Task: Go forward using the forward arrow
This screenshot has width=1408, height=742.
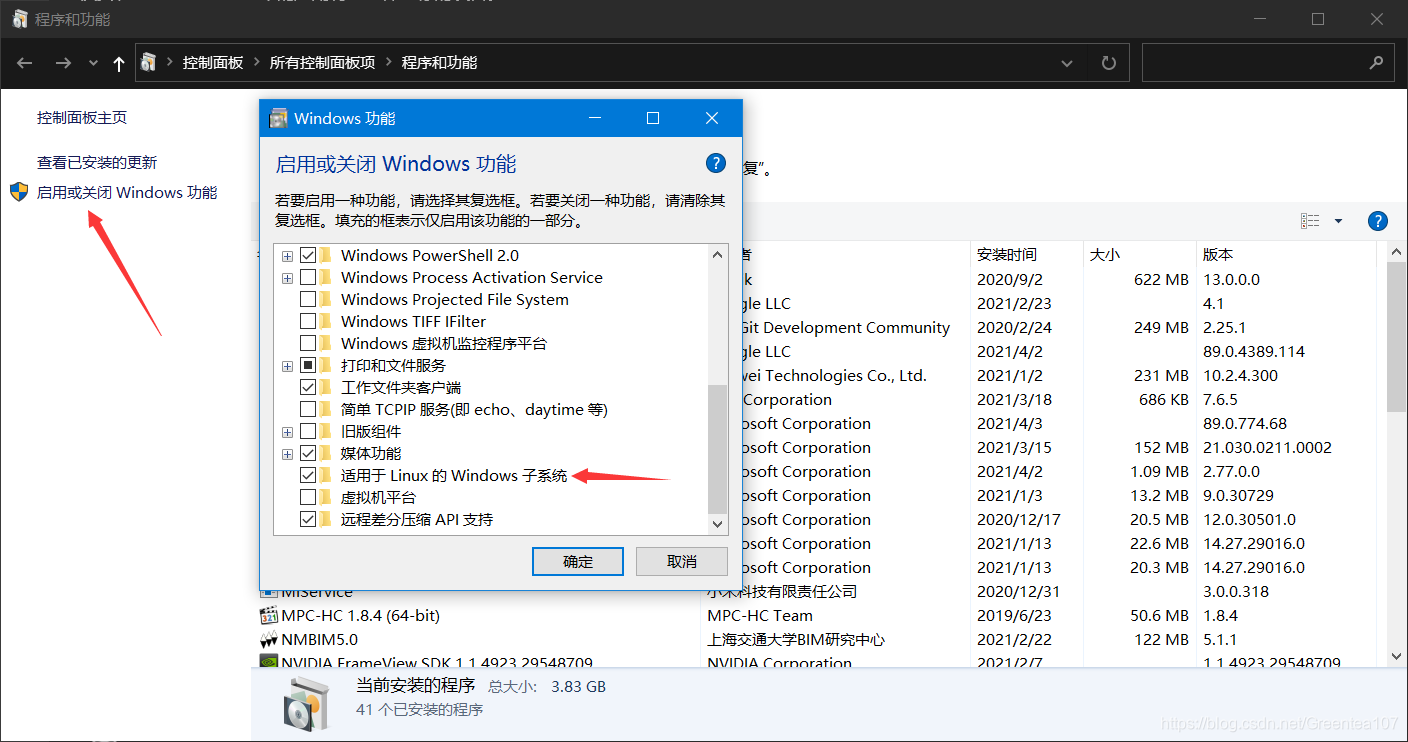Action: point(63,63)
